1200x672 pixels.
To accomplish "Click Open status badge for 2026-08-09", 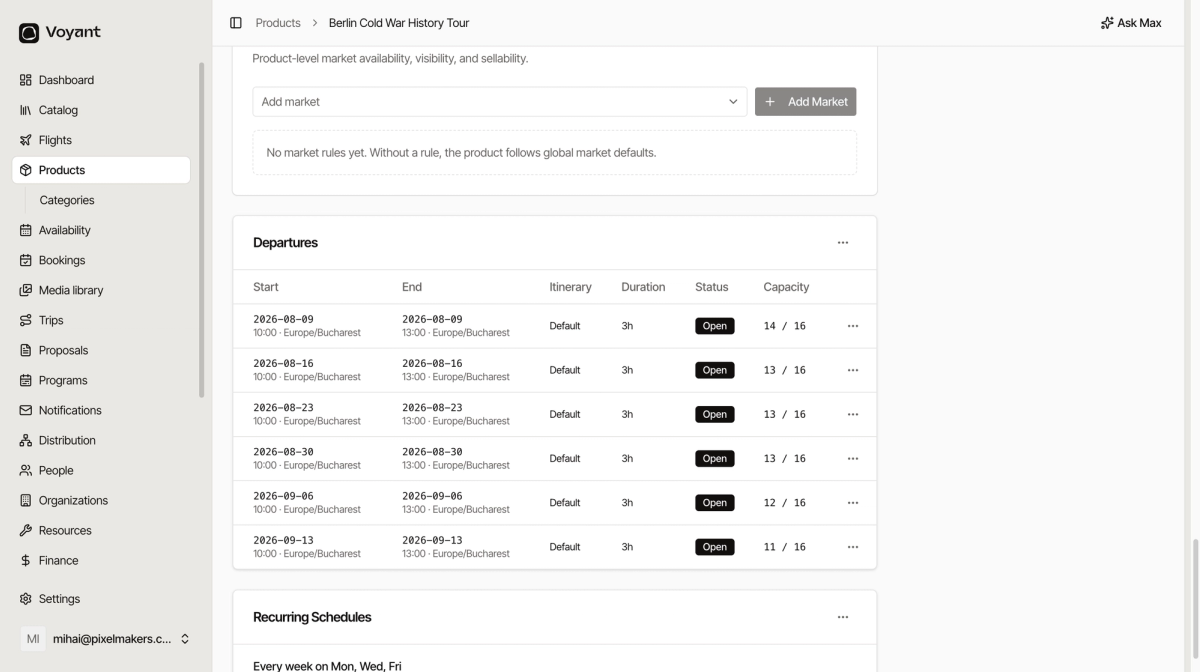I will [x=715, y=326].
